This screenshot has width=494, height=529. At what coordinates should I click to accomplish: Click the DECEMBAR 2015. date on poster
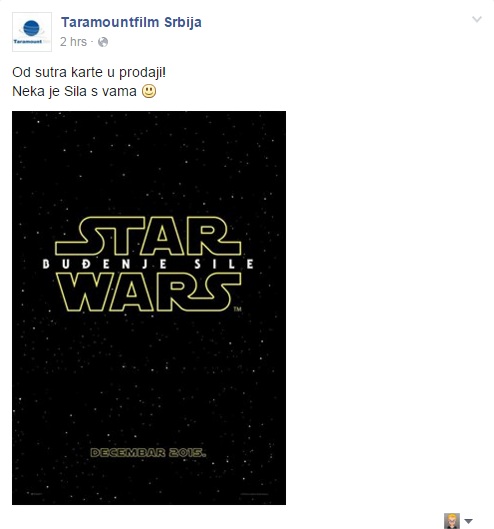(148, 453)
